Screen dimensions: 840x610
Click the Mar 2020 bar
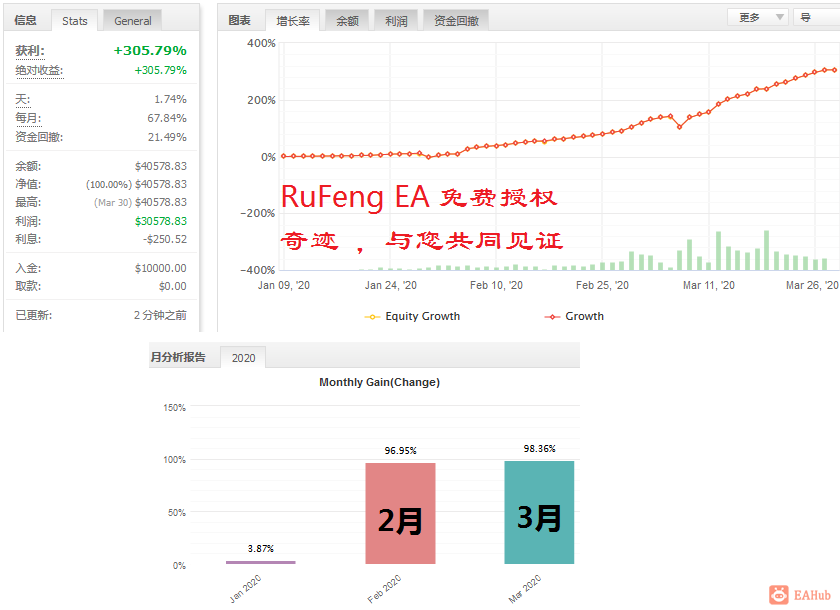click(x=539, y=512)
